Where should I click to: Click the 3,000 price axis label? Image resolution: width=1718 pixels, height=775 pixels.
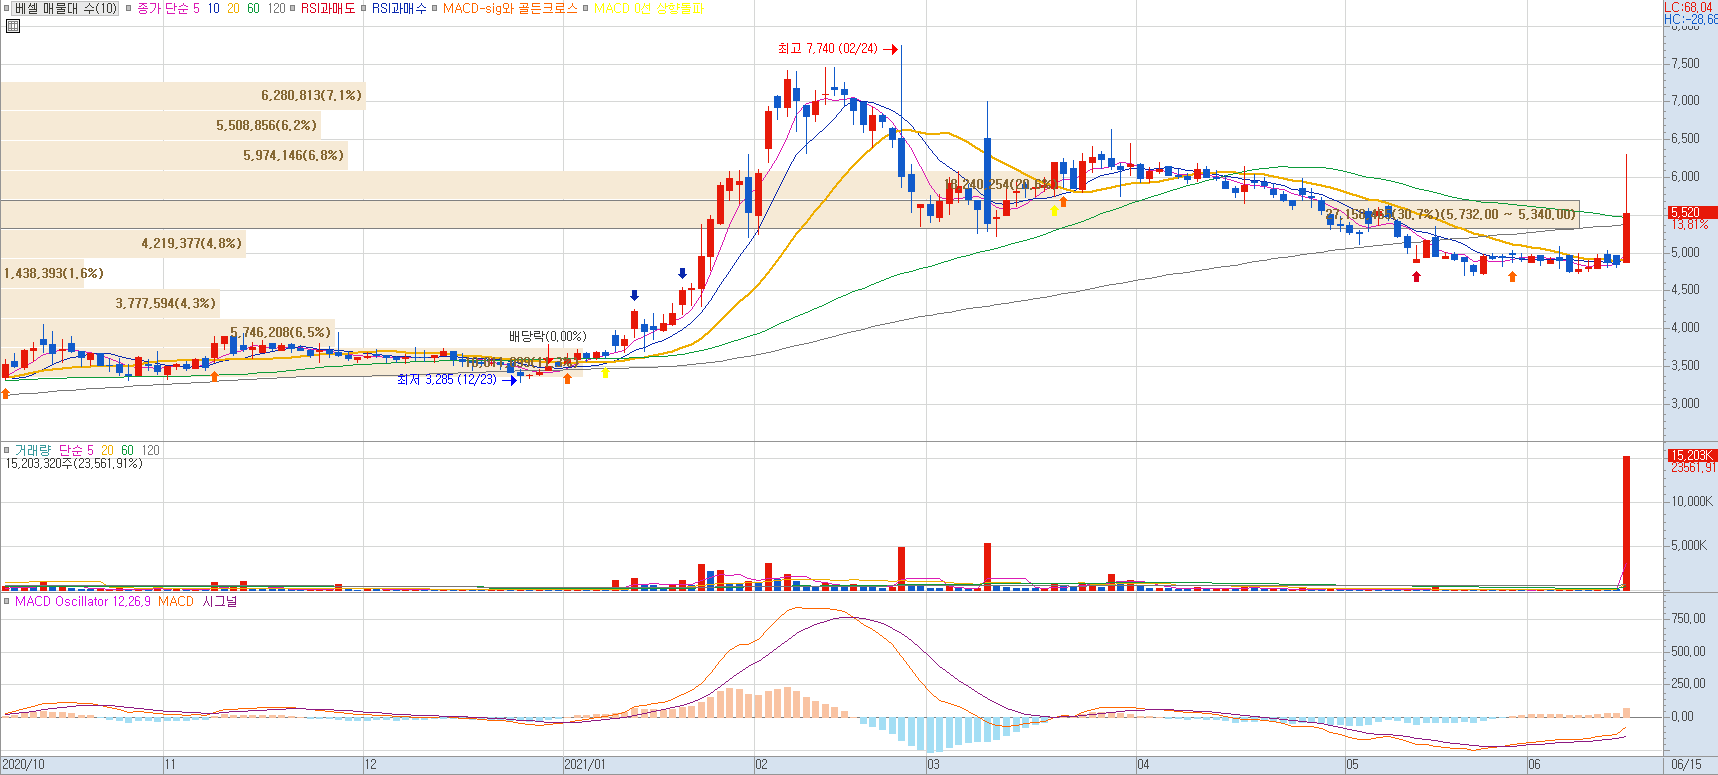click(x=1685, y=404)
